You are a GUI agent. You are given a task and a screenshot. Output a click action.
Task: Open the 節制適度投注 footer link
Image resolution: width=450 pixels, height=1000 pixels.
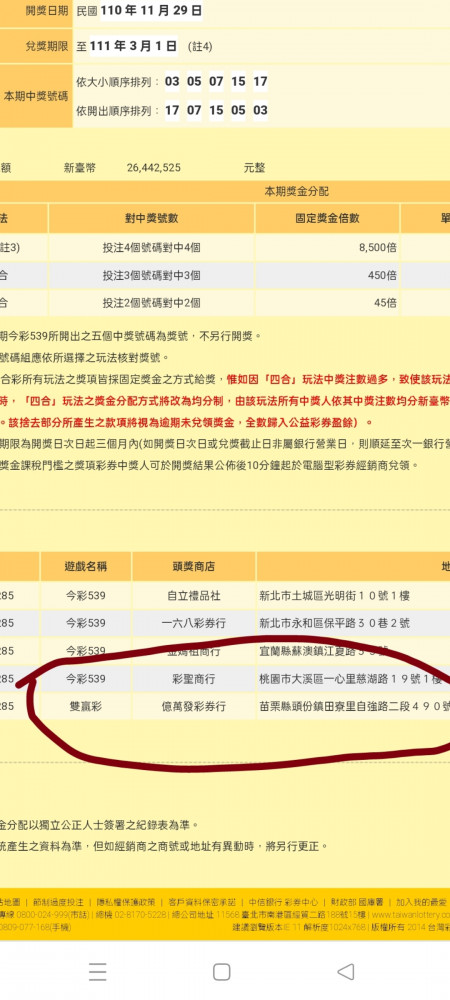59,902
